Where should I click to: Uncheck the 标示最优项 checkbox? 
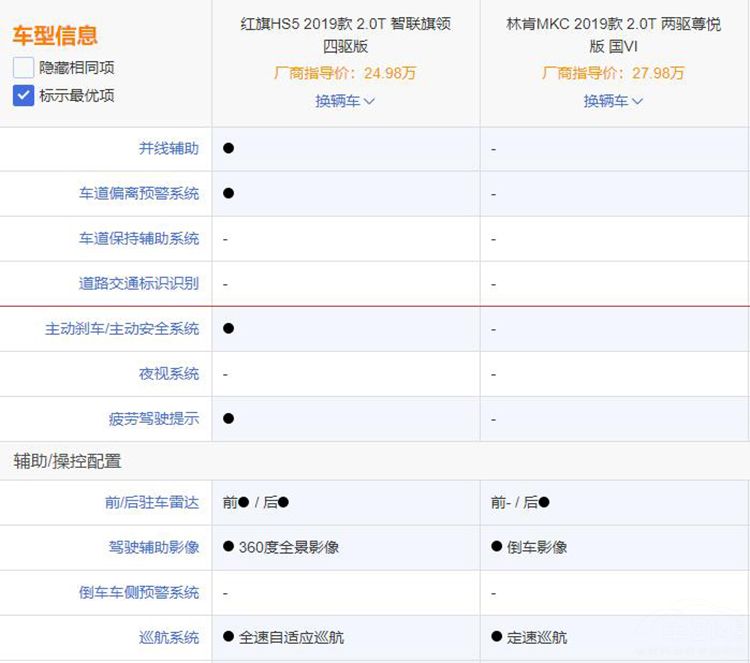pyautogui.click(x=24, y=96)
